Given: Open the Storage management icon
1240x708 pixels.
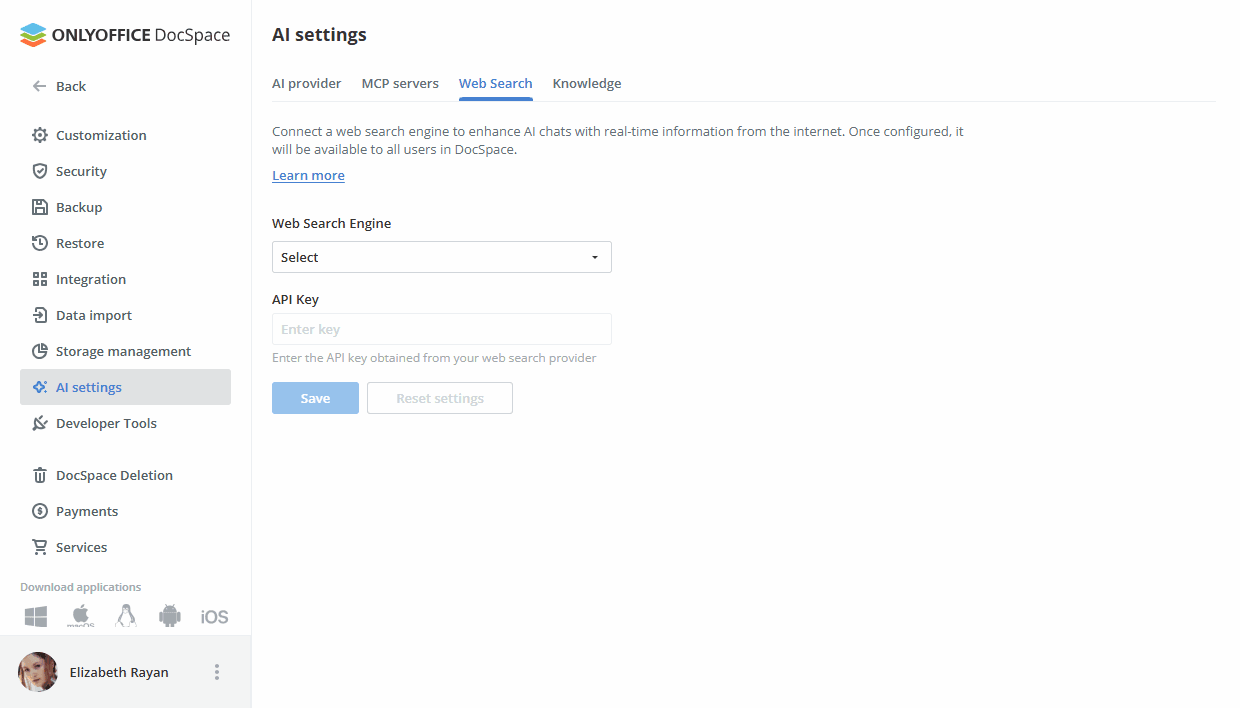Looking at the screenshot, I should (38, 351).
